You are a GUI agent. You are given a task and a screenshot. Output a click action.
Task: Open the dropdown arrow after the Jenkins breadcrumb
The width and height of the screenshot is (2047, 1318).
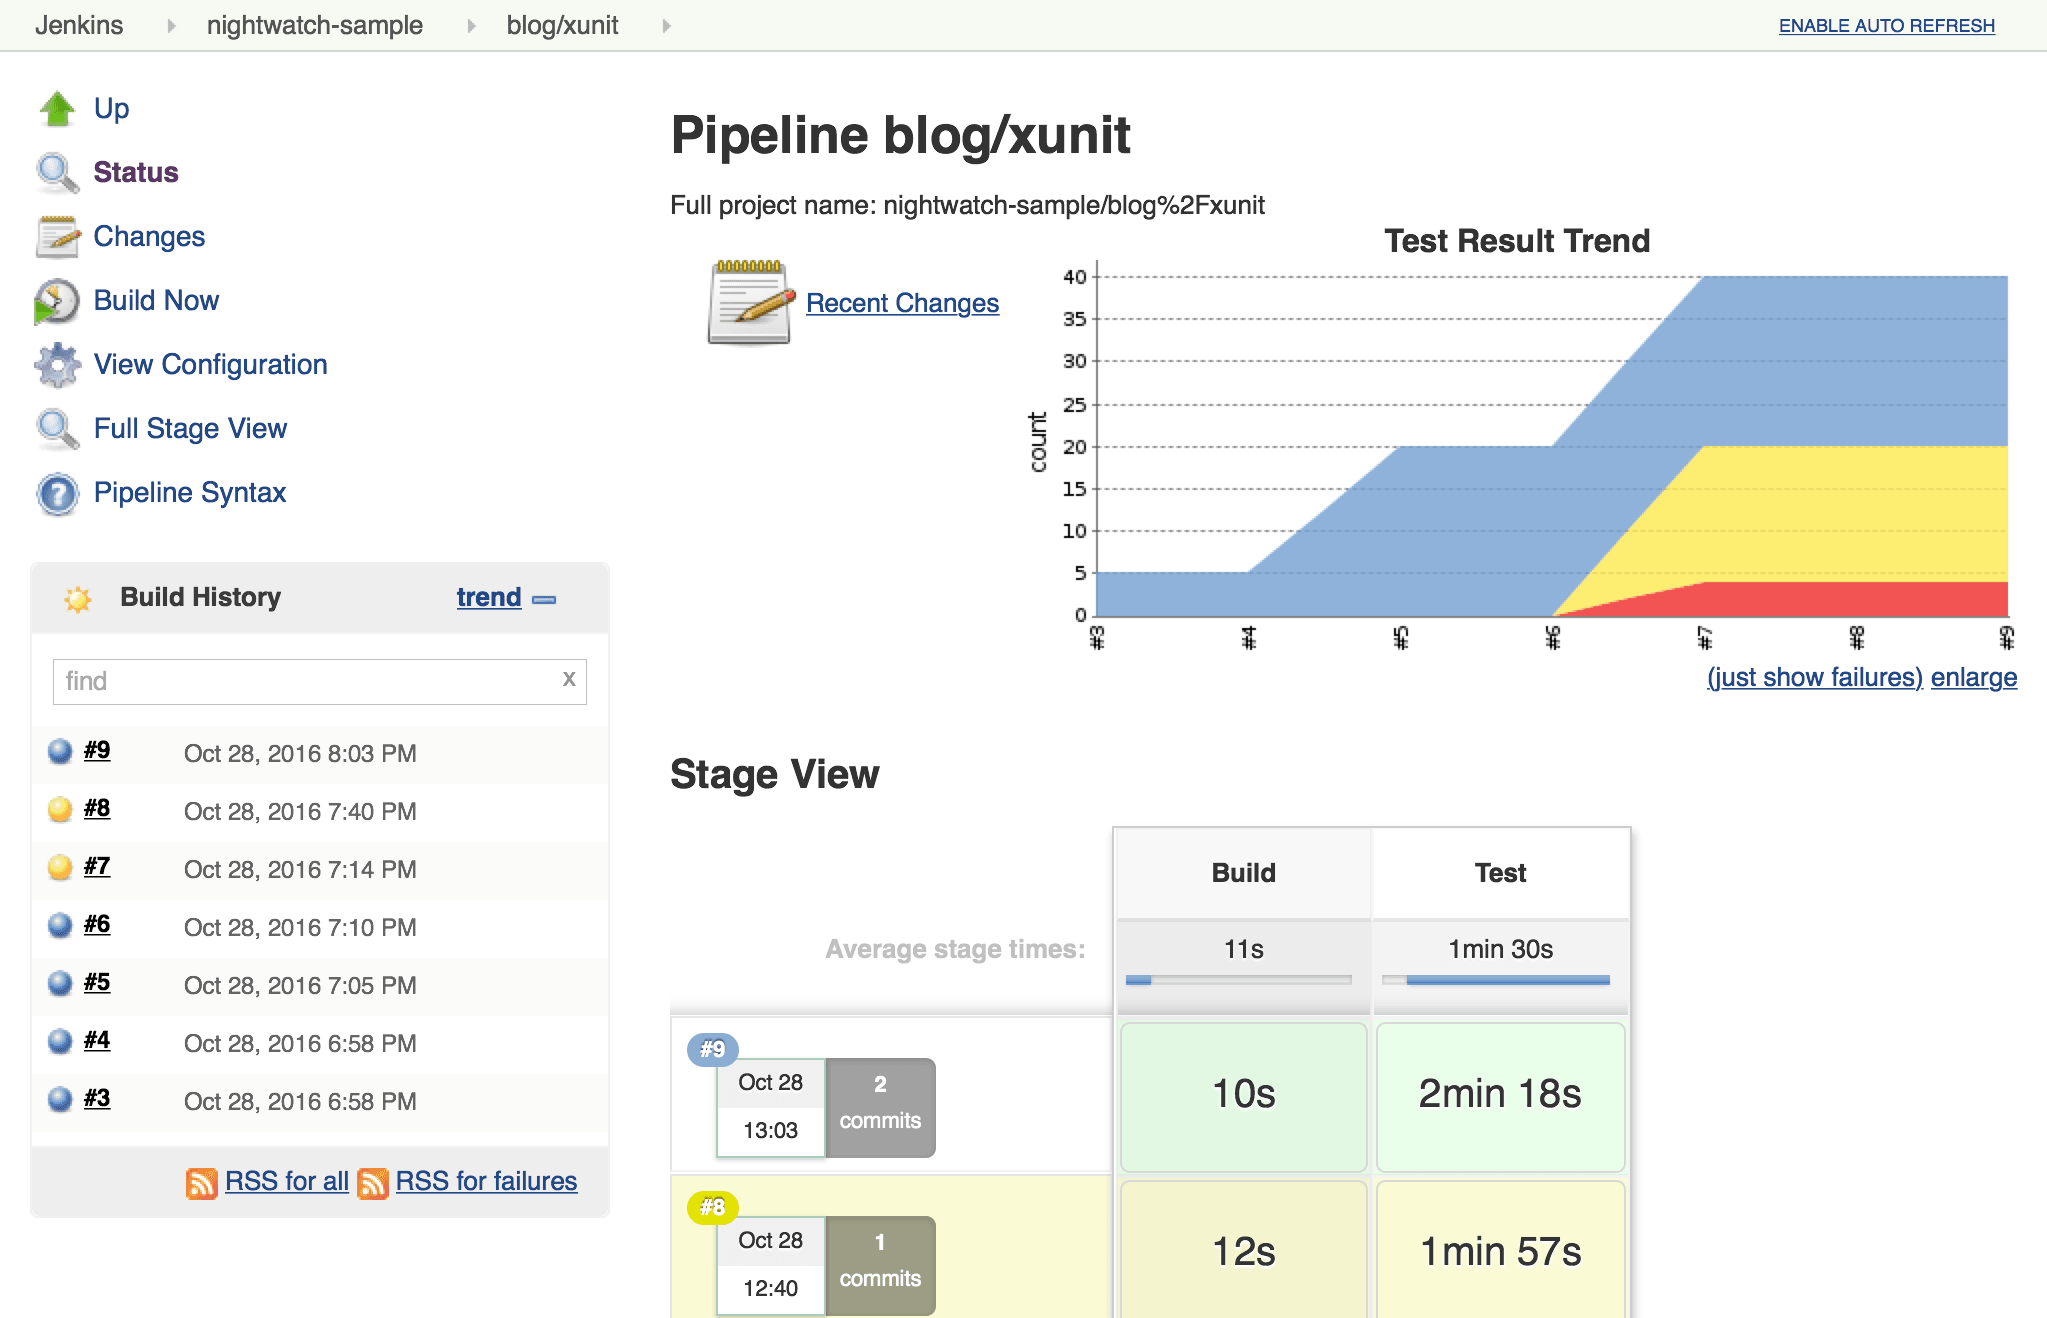click(x=171, y=26)
